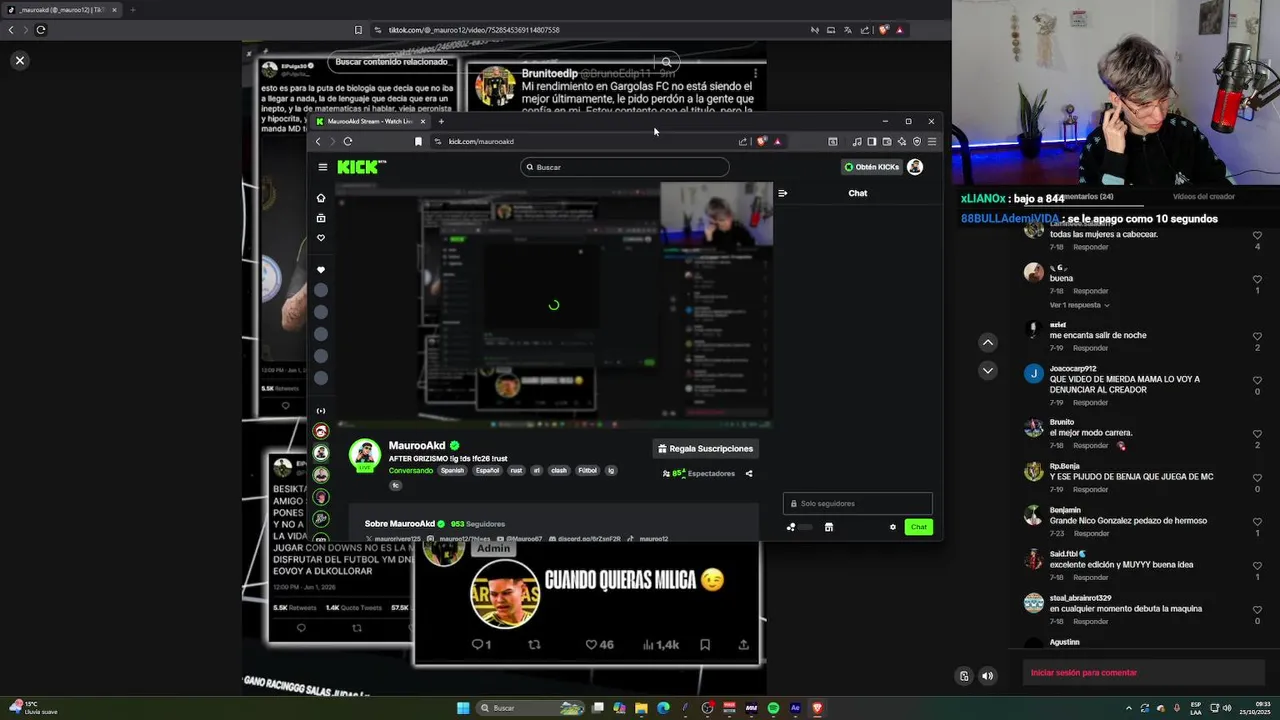Open Browse icon in Kick sidebar
Screen dimensions: 1280x720
tap(321, 218)
